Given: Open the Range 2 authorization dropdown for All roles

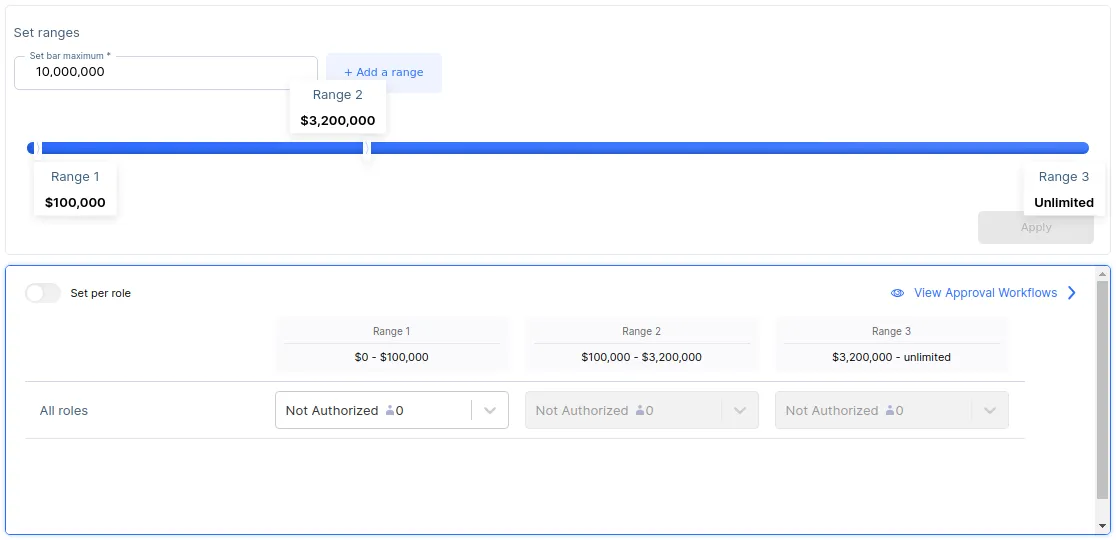Looking at the screenshot, I should [x=641, y=411].
